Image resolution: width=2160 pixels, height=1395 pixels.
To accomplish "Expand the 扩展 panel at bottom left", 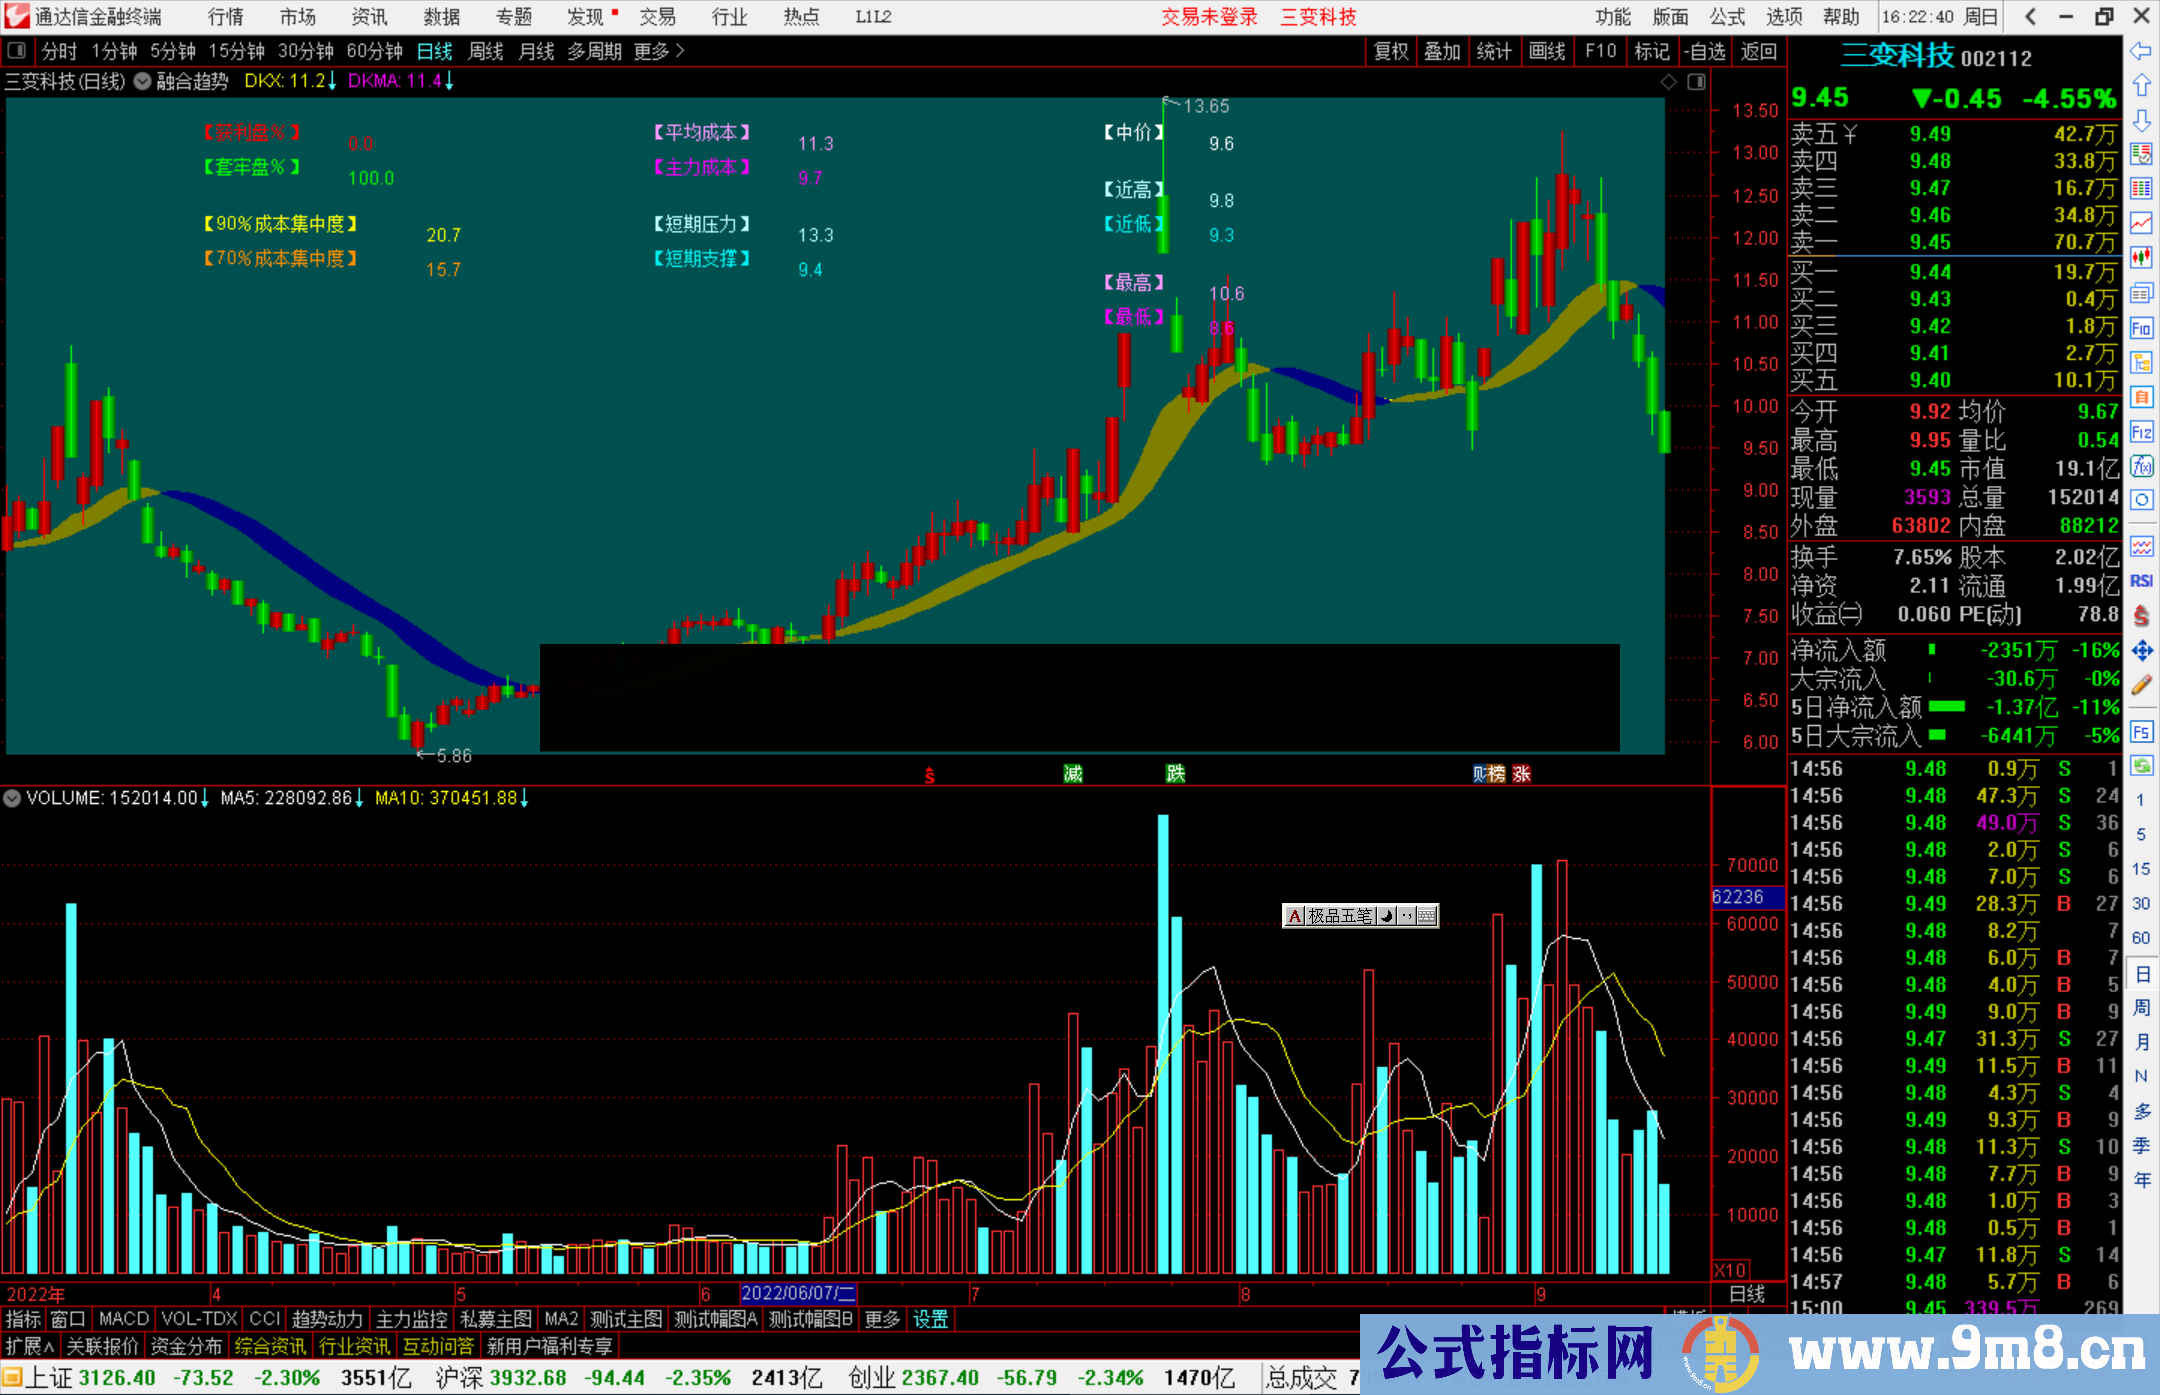I will (x=29, y=1346).
